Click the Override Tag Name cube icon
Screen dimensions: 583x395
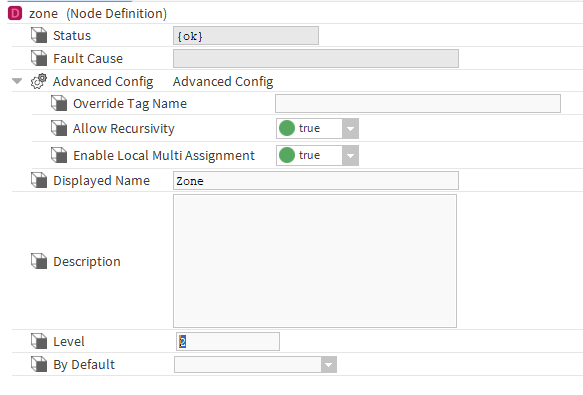click(59, 103)
